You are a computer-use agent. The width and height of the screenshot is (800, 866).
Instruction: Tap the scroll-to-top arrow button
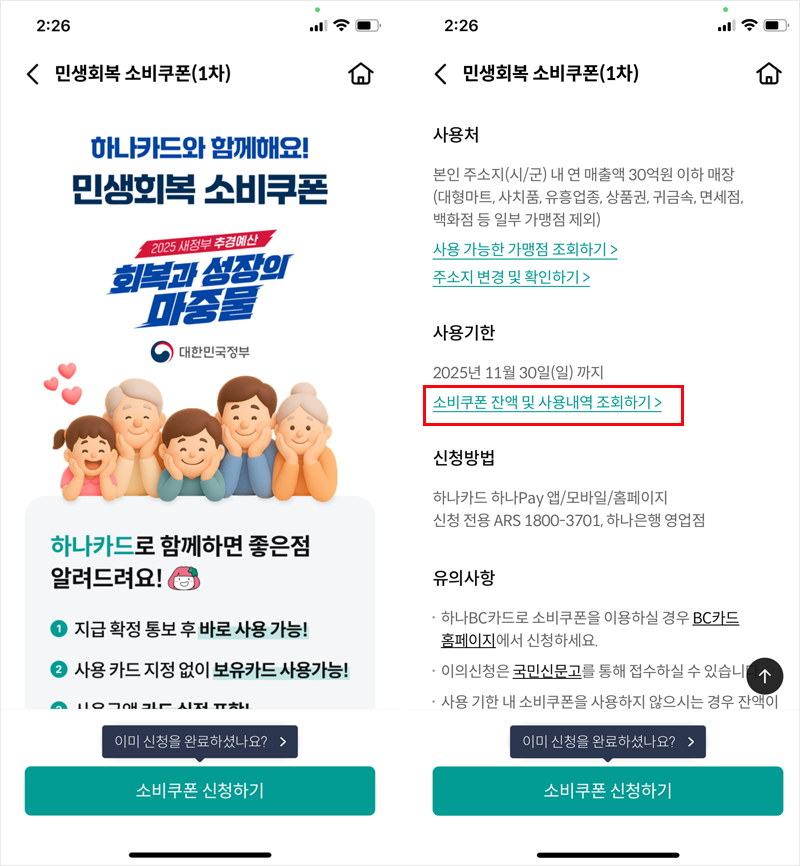coord(765,675)
